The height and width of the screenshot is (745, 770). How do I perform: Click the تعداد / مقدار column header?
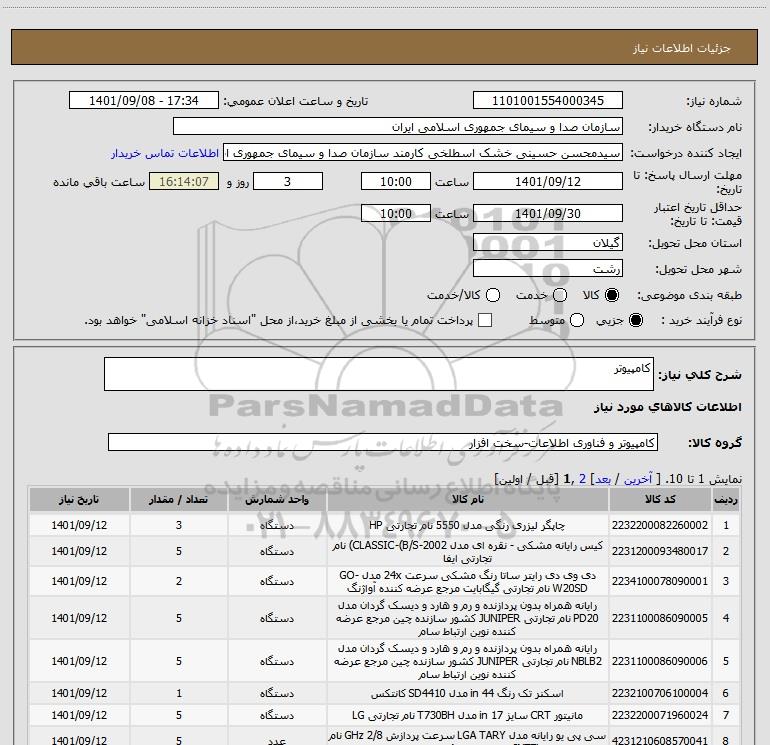click(179, 499)
